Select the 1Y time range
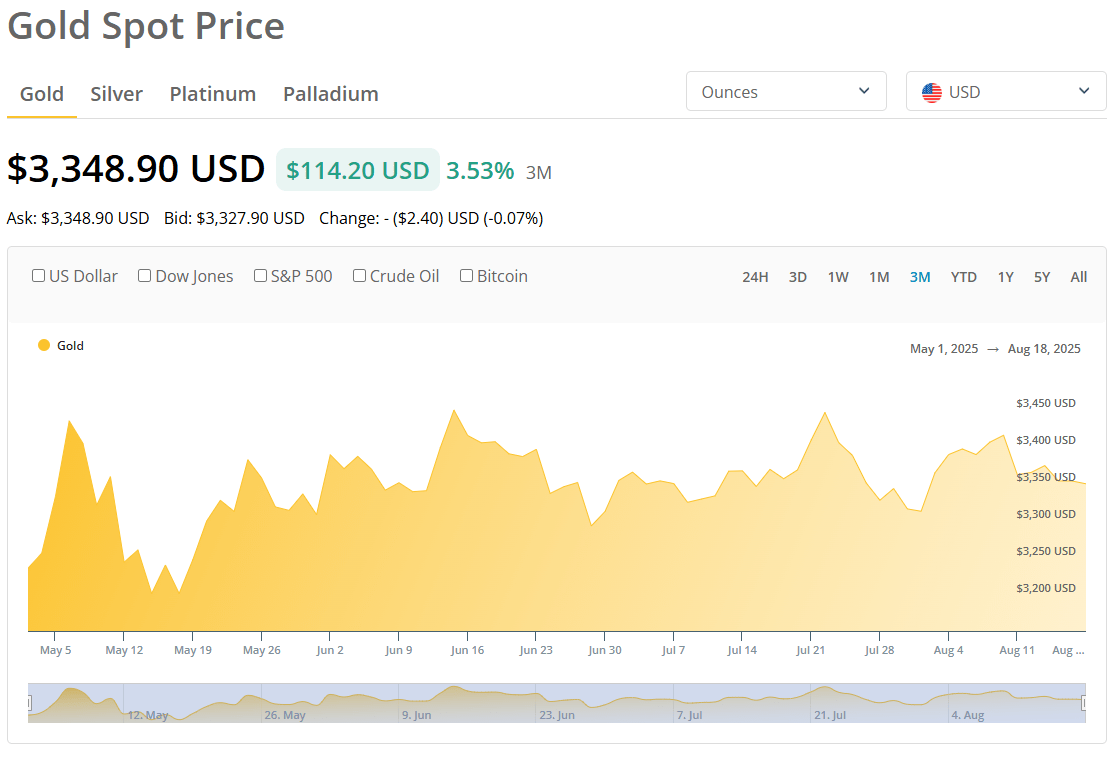This screenshot has height=757, width=1116. [x=1005, y=277]
